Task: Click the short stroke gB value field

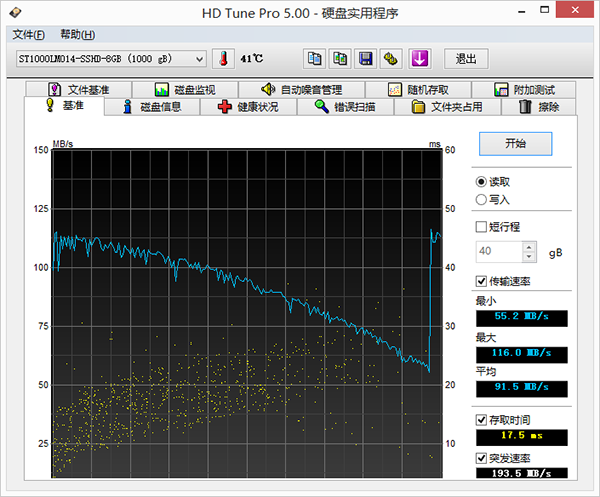Action: [x=499, y=251]
